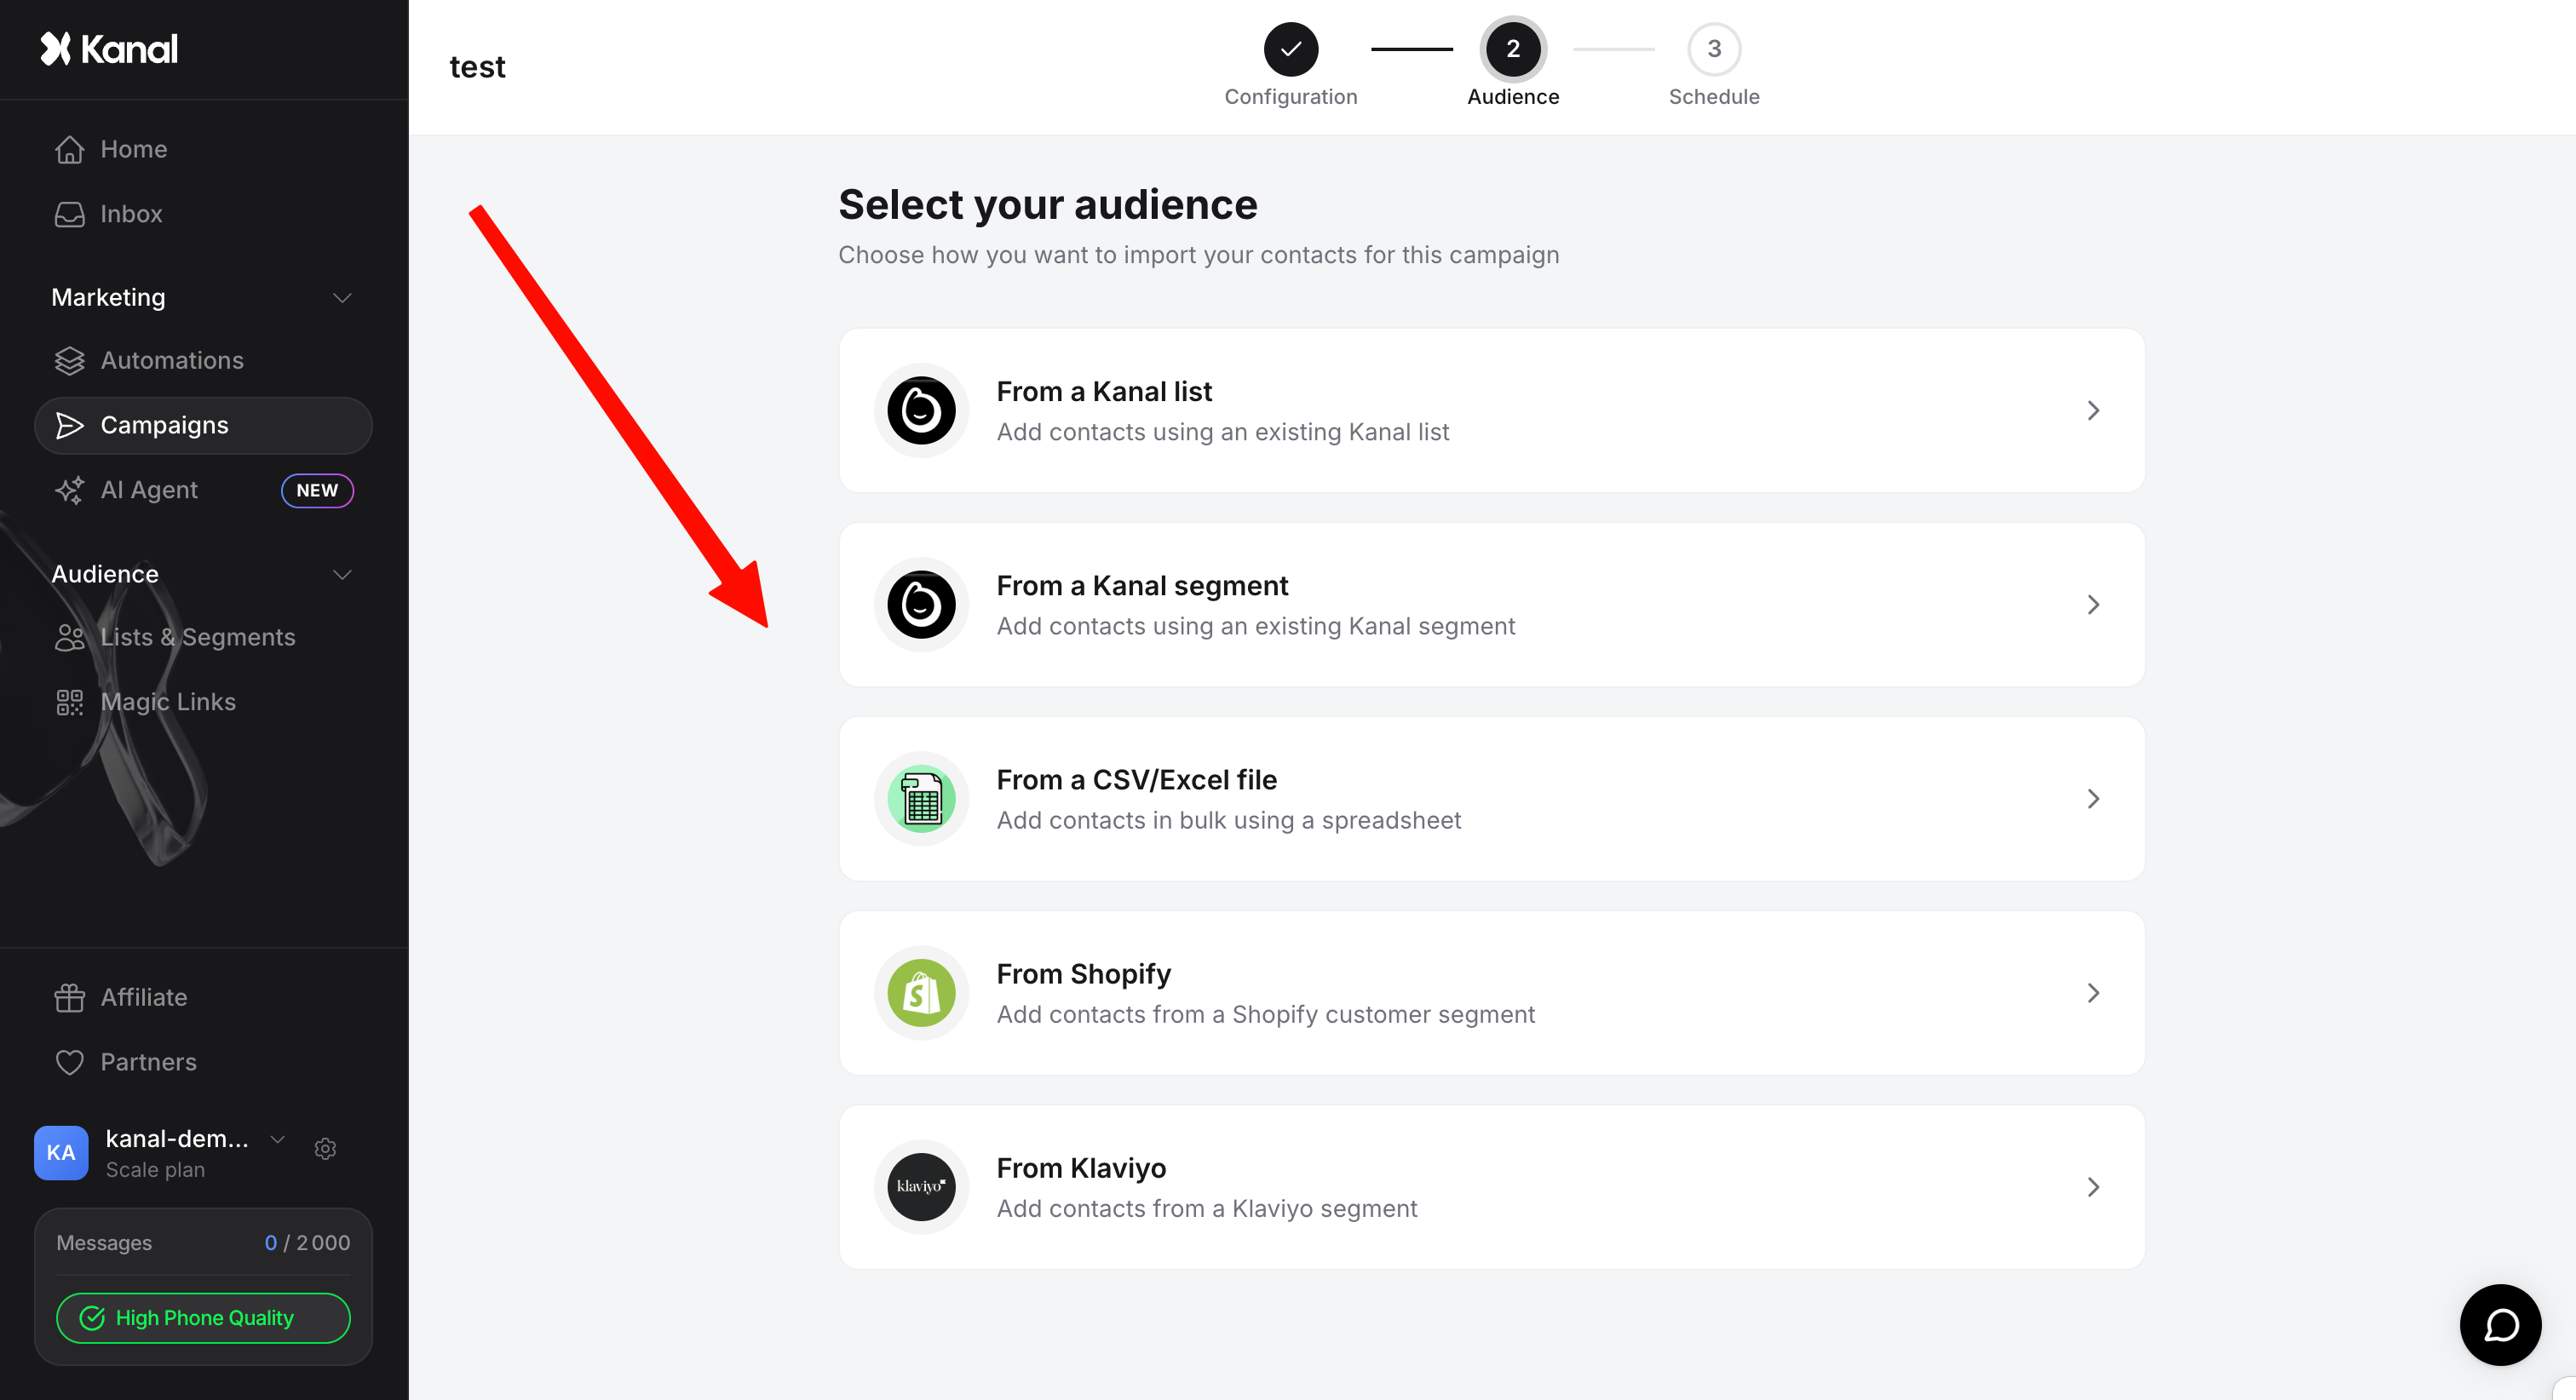Click the Home icon in the sidebar
The height and width of the screenshot is (1400, 2576).
pos(69,149)
